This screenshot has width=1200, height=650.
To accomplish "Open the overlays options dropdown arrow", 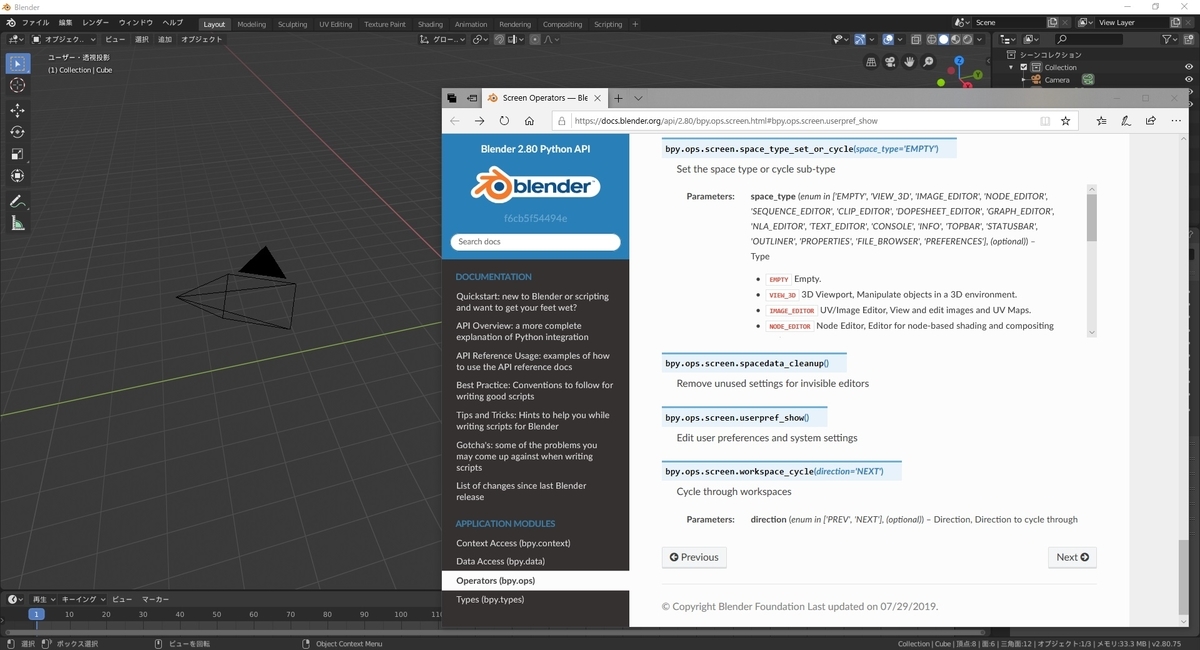I will click(899, 39).
